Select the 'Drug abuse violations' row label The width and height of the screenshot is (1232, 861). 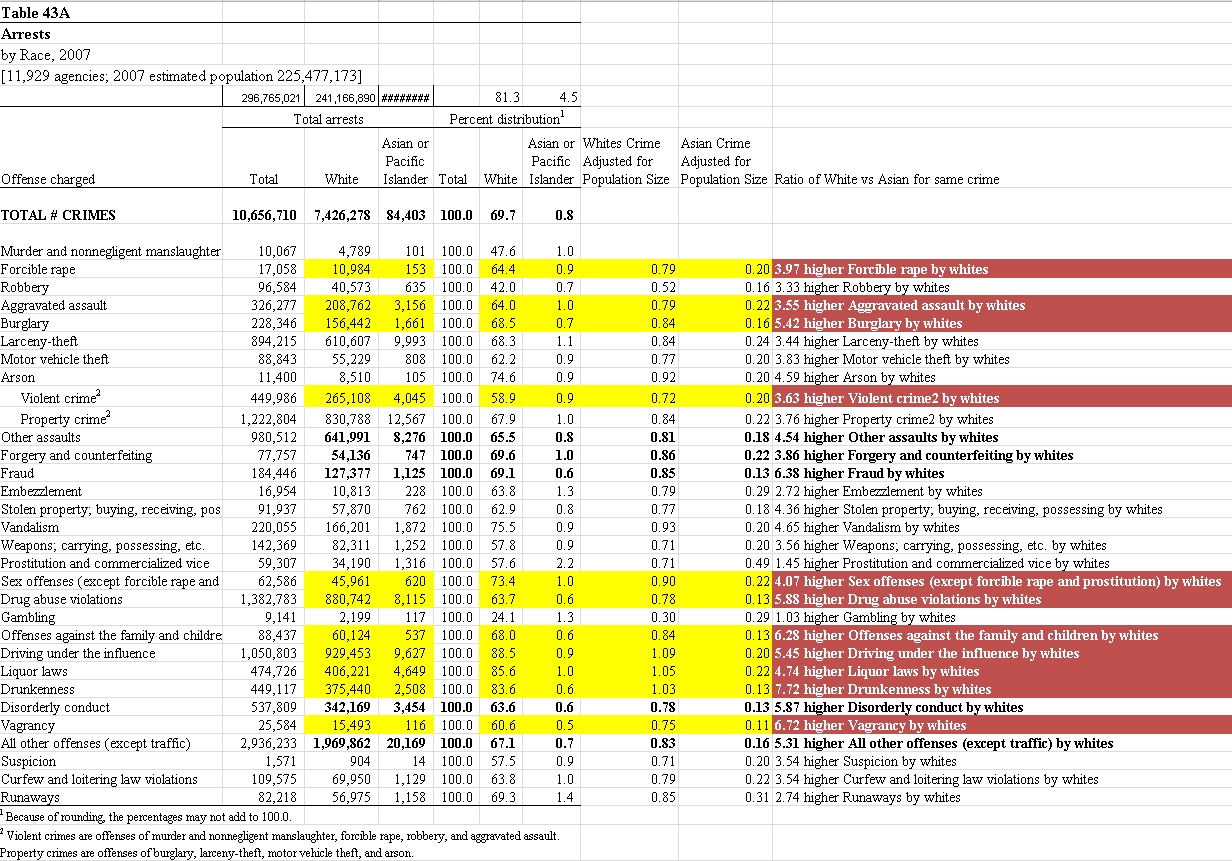pos(62,599)
